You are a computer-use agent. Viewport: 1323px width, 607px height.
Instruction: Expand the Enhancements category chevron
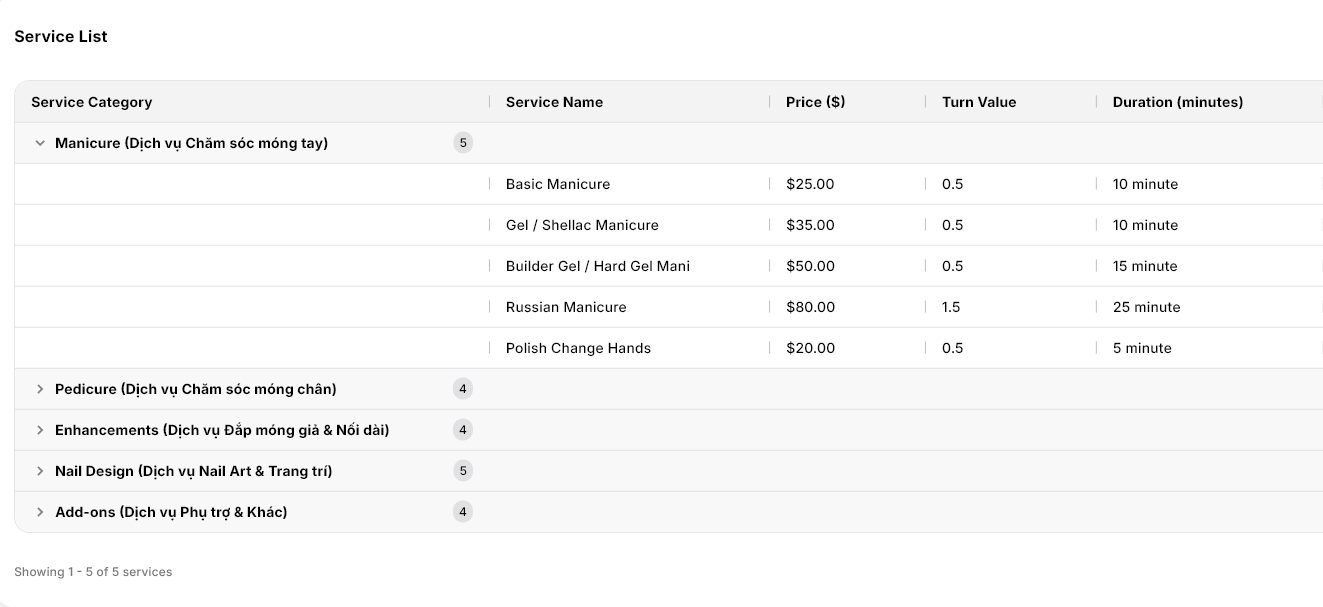[x=40, y=430]
